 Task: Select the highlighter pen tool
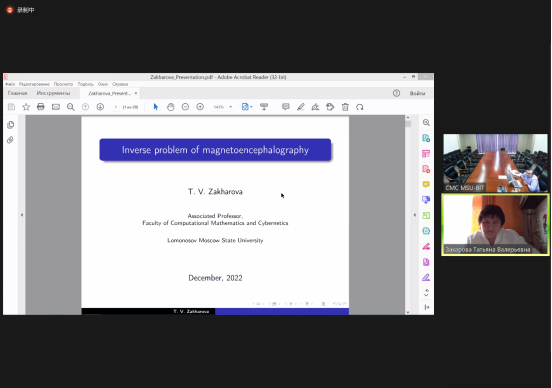click(x=300, y=107)
